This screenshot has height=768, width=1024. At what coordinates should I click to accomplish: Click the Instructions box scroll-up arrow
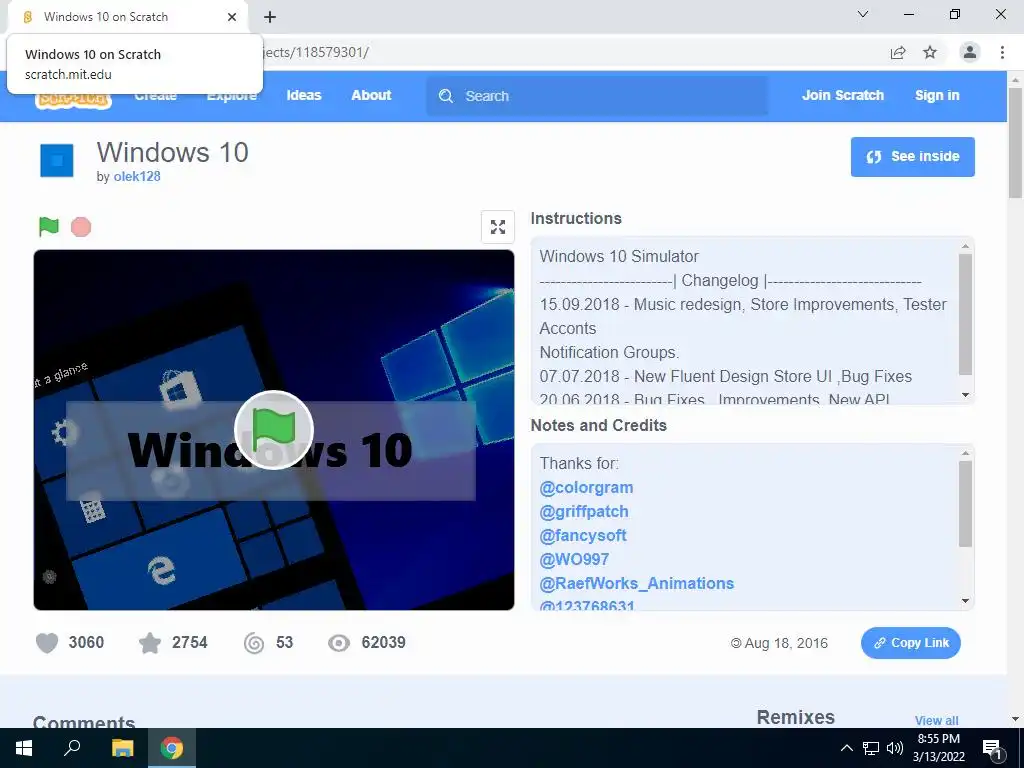tap(965, 246)
